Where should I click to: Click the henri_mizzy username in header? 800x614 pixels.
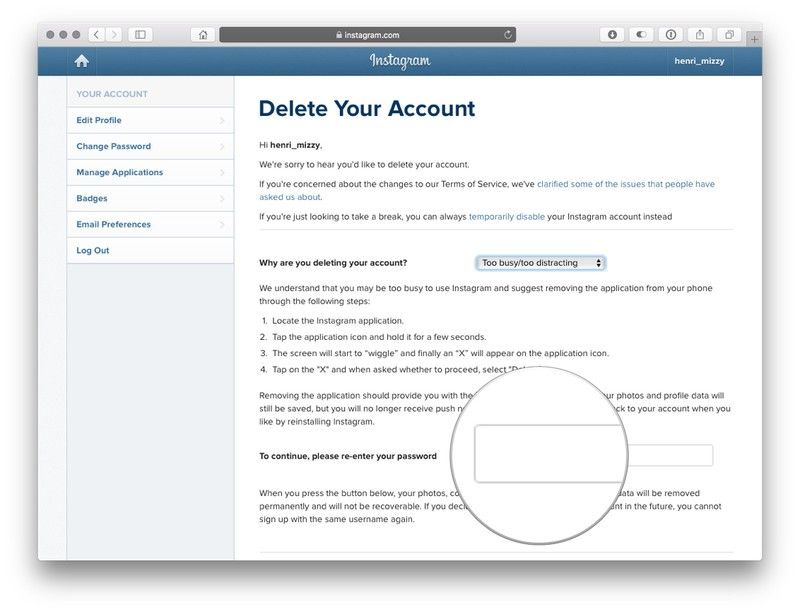(x=700, y=61)
